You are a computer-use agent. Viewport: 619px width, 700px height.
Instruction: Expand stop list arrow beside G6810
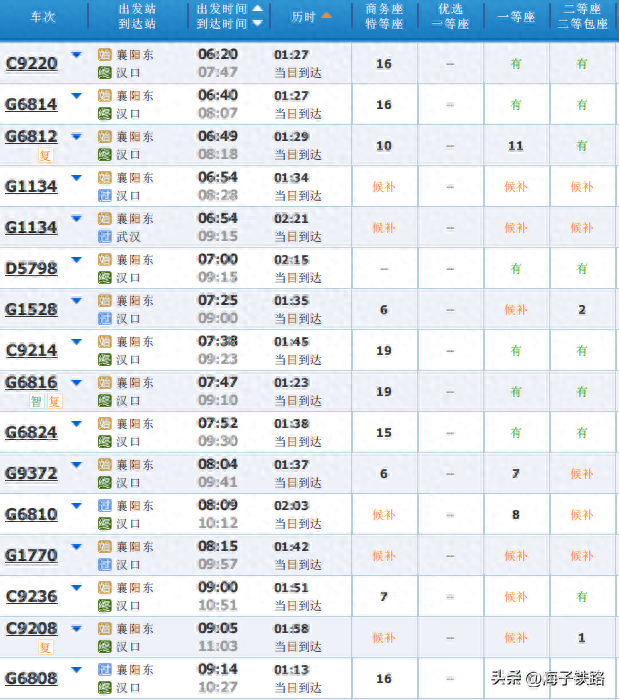pos(77,506)
